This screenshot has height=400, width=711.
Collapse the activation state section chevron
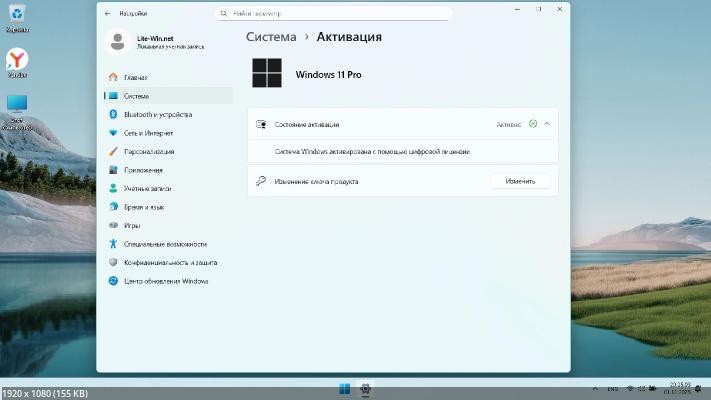[547, 124]
